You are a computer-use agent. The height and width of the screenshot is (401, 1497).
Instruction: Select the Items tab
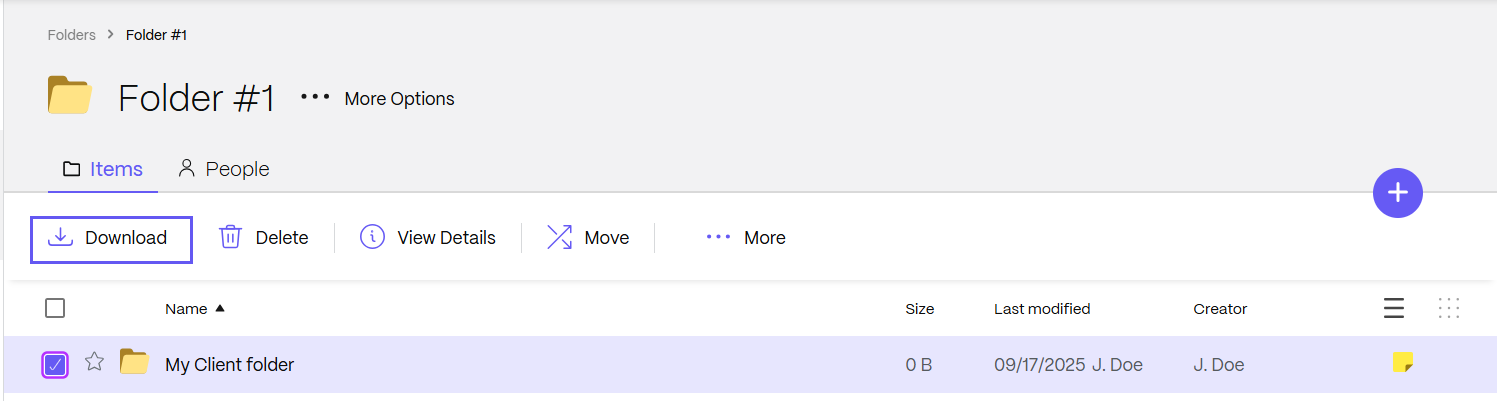click(103, 169)
